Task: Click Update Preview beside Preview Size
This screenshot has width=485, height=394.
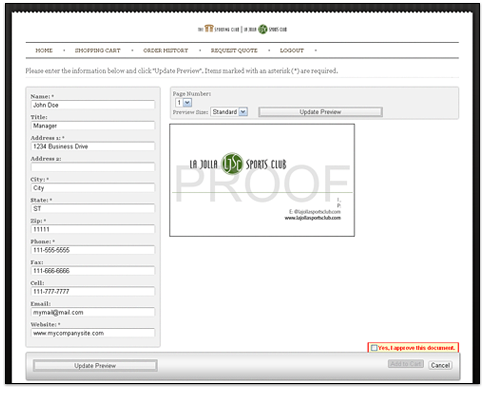Action: click(x=320, y=112)
